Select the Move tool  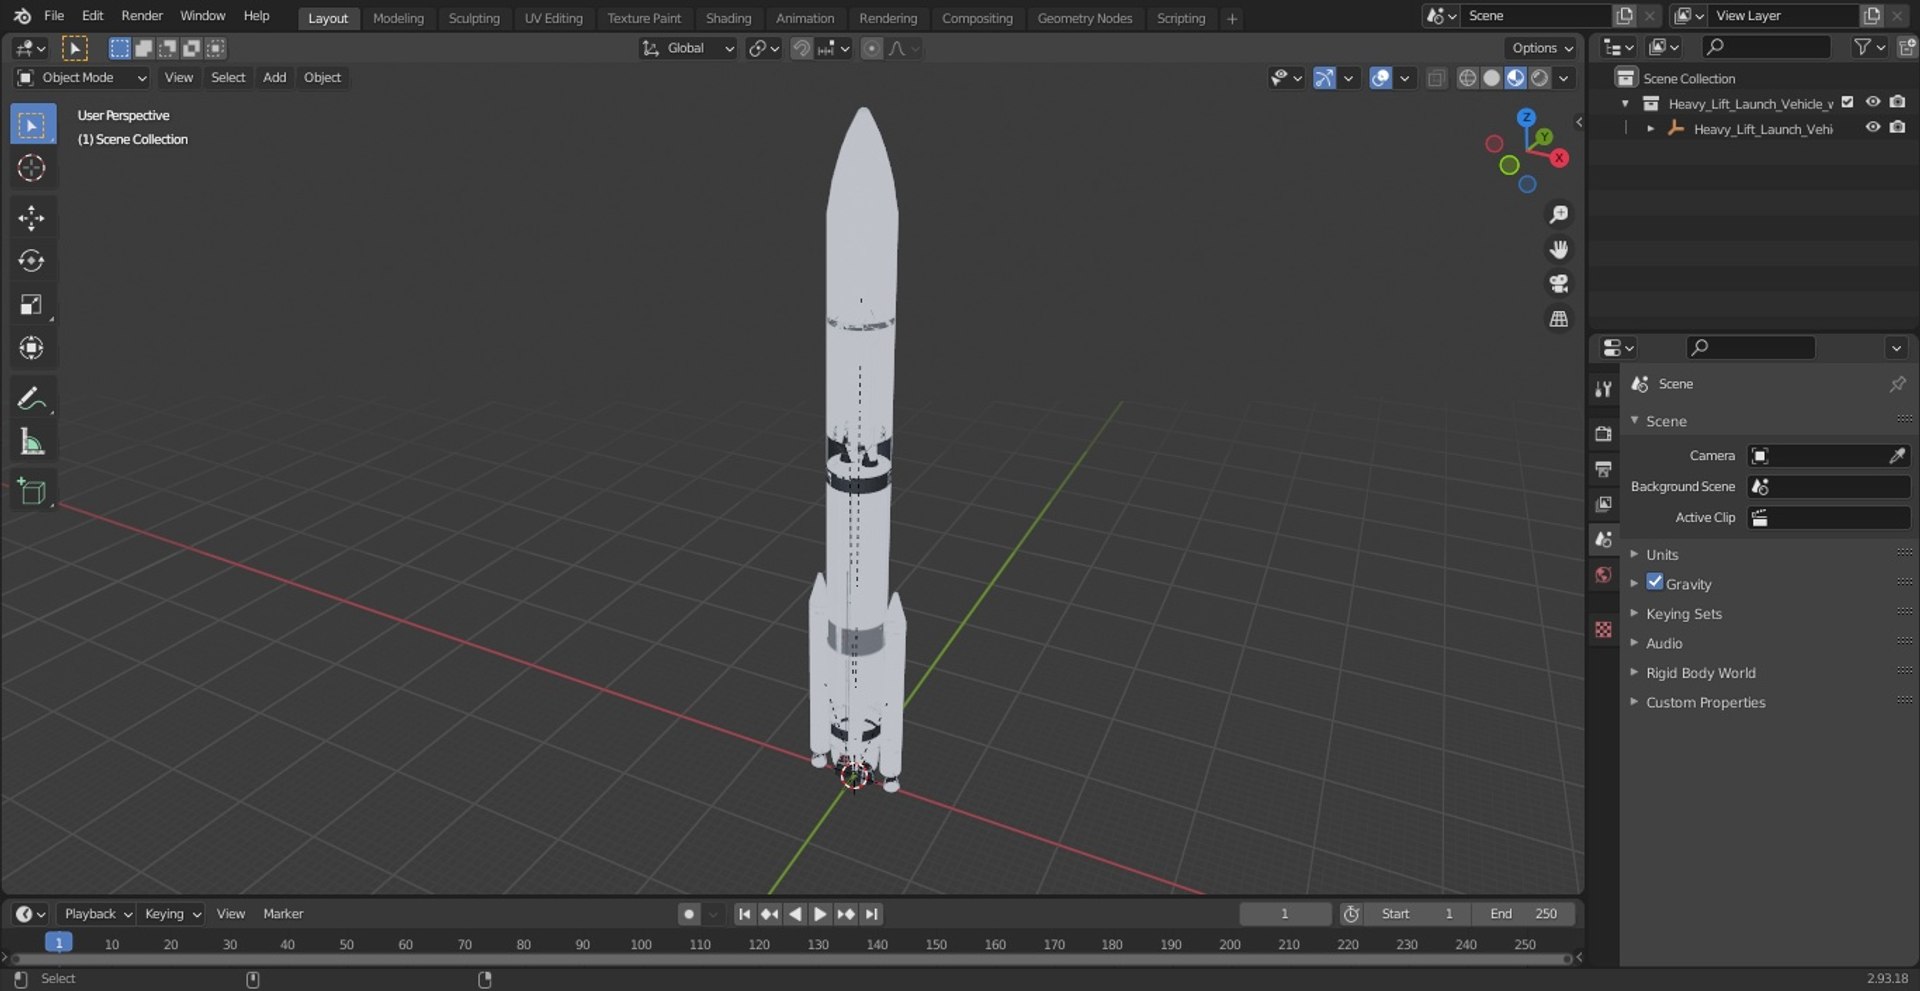(32, 218)
